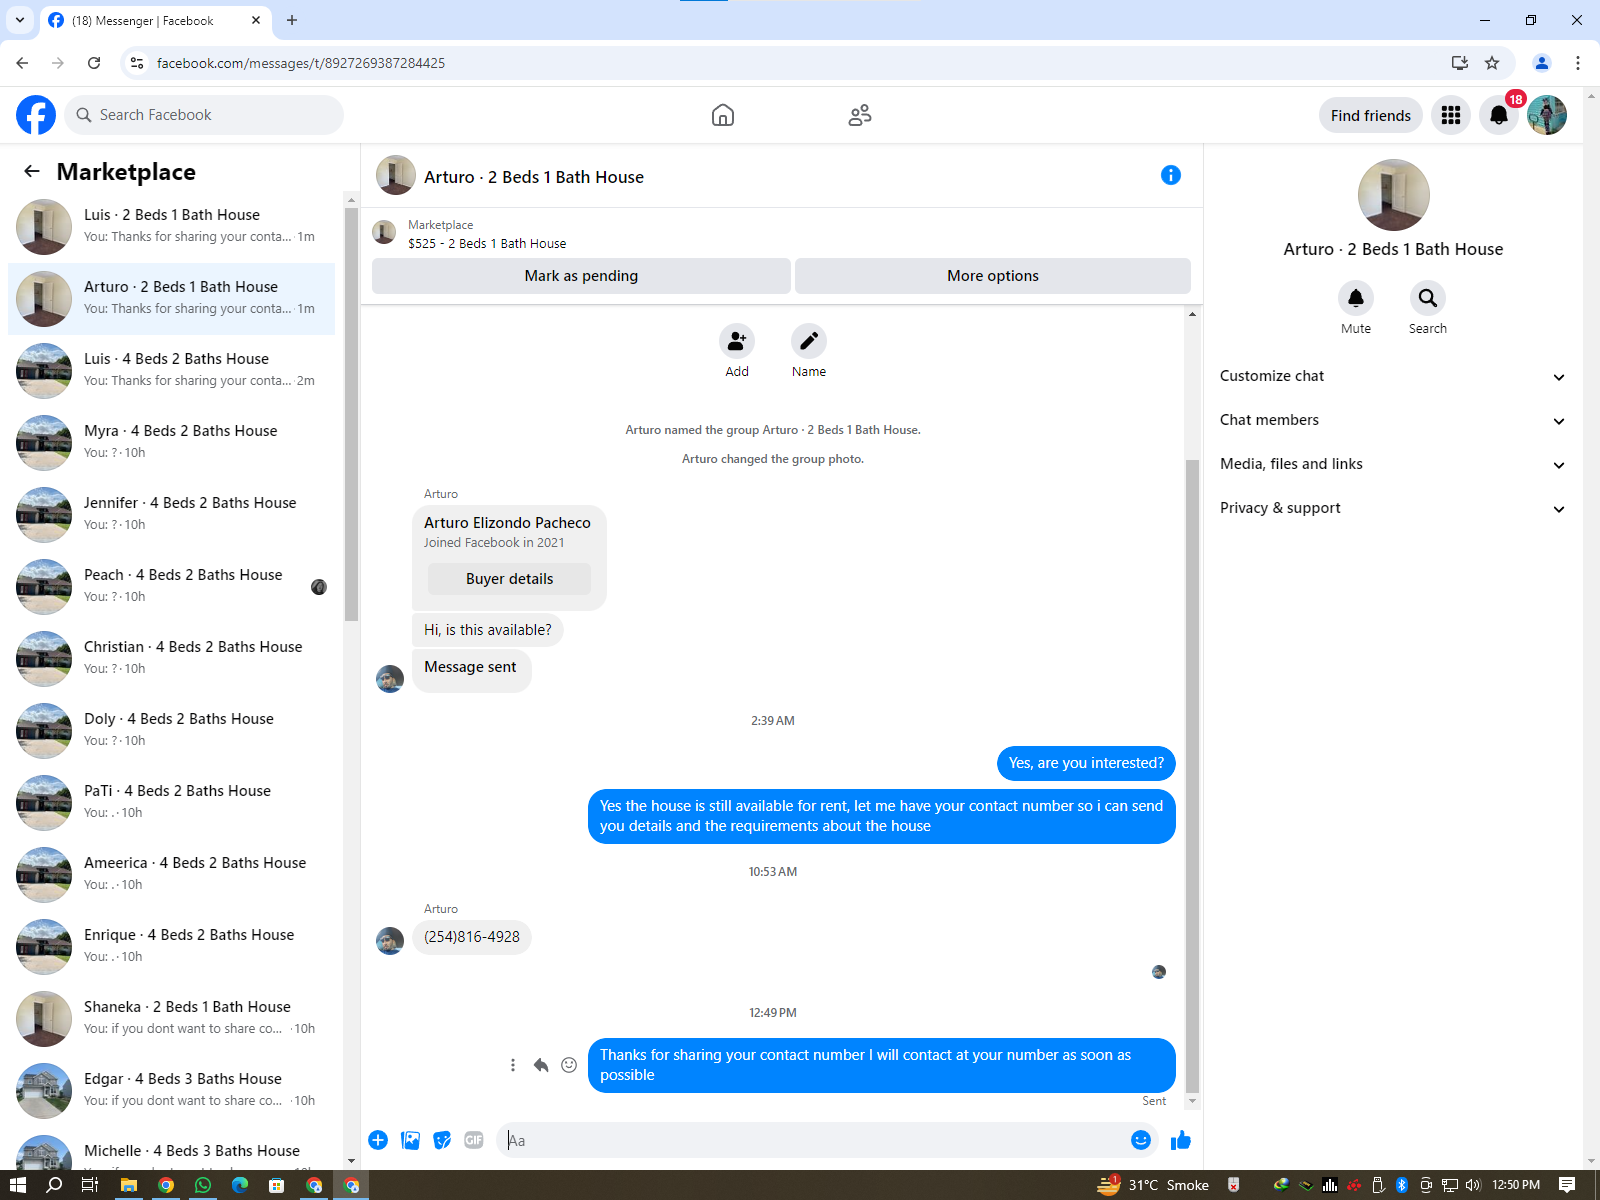Open emoji picker in message box

click(1141, 1140)
